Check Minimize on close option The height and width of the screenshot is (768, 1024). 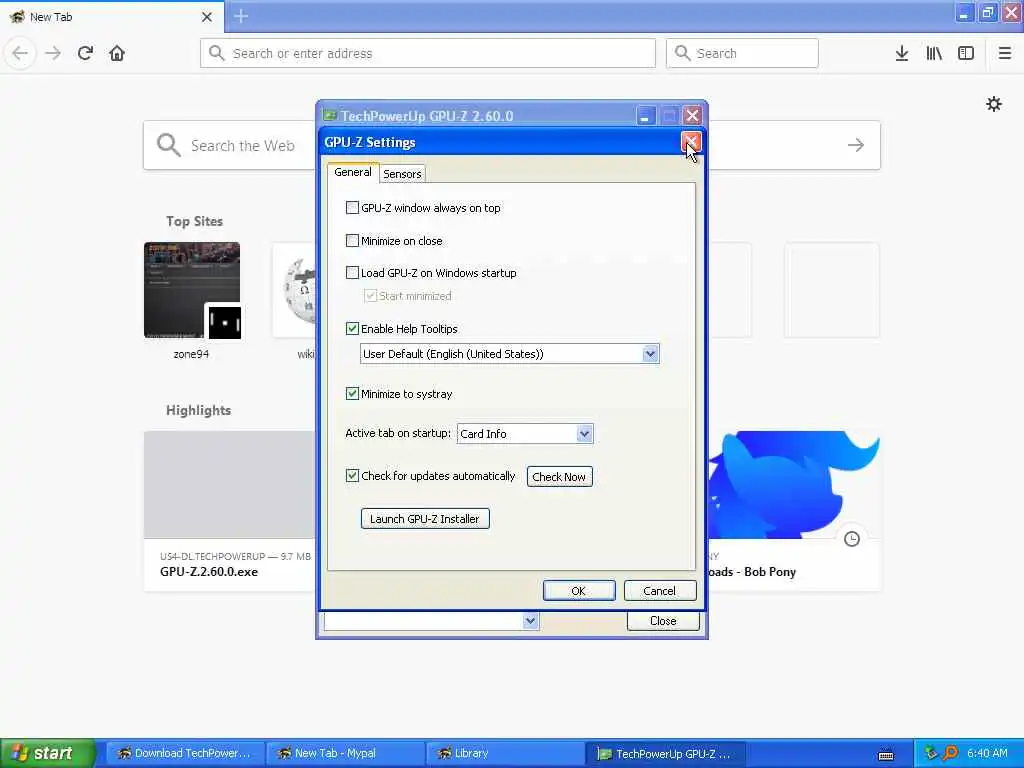pyautogui.click(x=352, y=240)
